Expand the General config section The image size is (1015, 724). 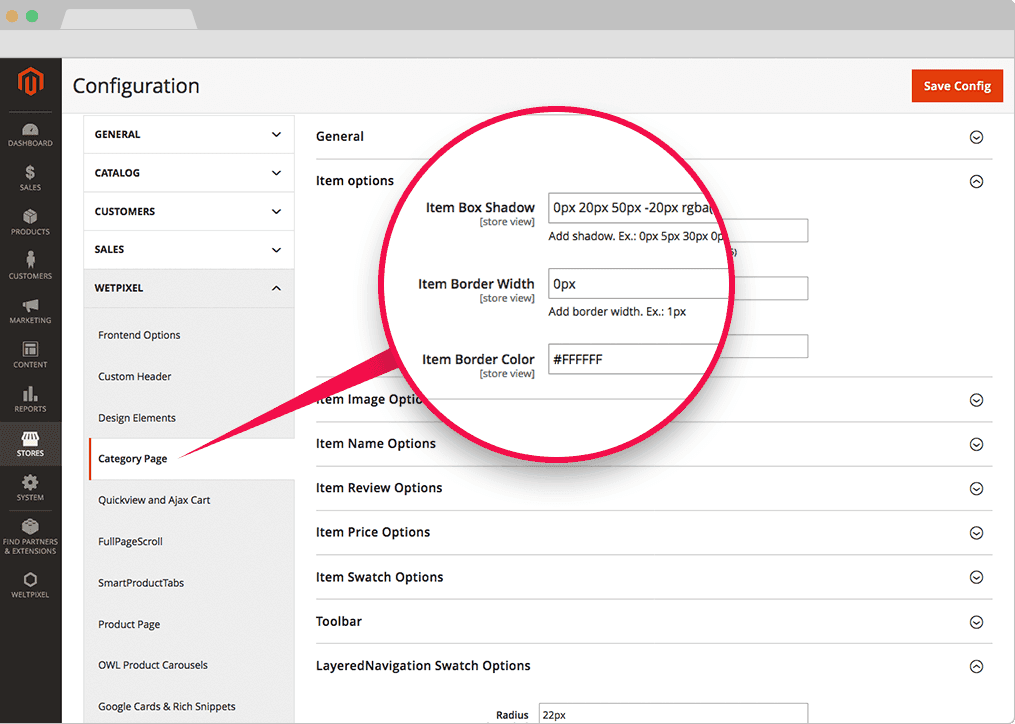pos(976,137)
